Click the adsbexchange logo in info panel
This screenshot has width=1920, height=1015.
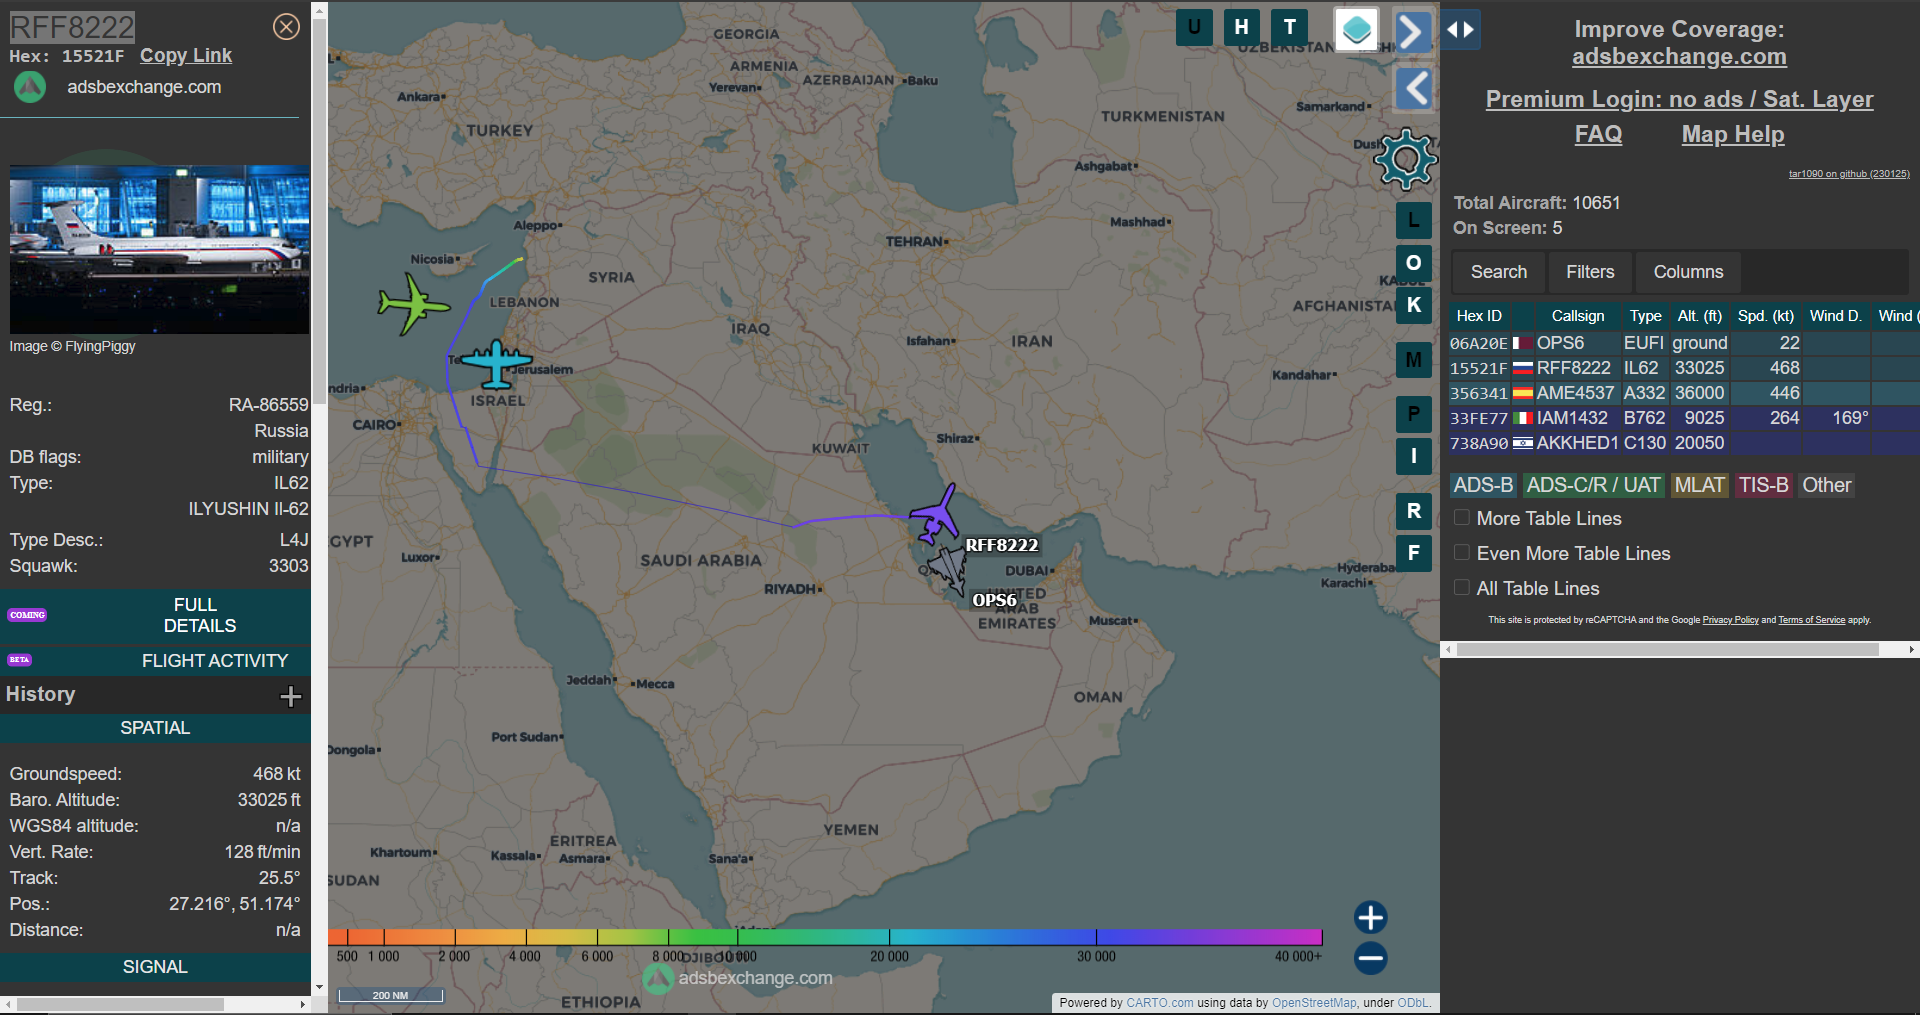30,87
